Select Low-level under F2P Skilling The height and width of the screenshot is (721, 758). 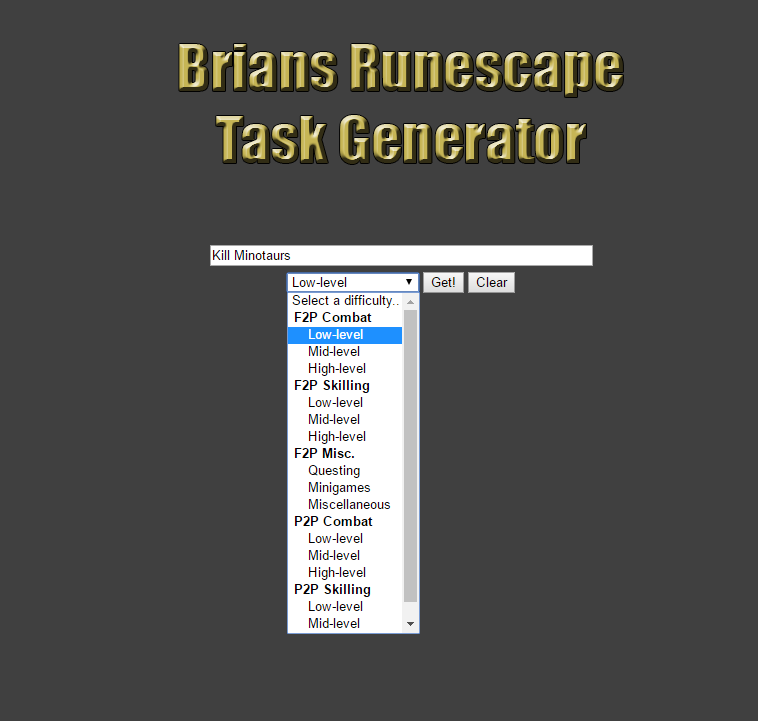[x=345, y=403]
